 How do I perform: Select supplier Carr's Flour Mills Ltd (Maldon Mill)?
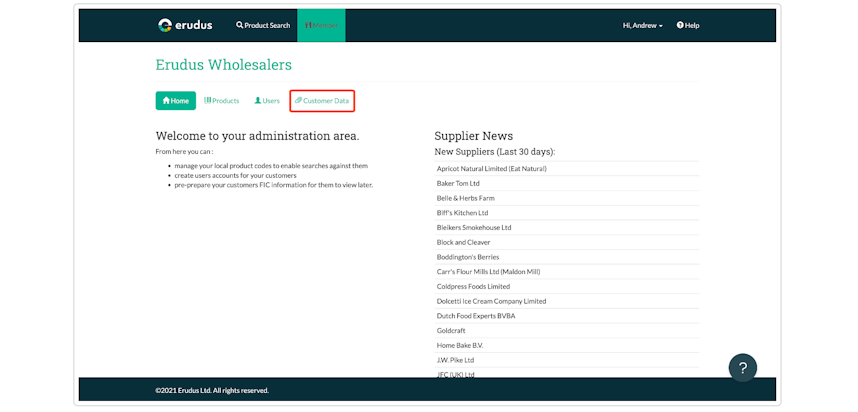point(566,272)
